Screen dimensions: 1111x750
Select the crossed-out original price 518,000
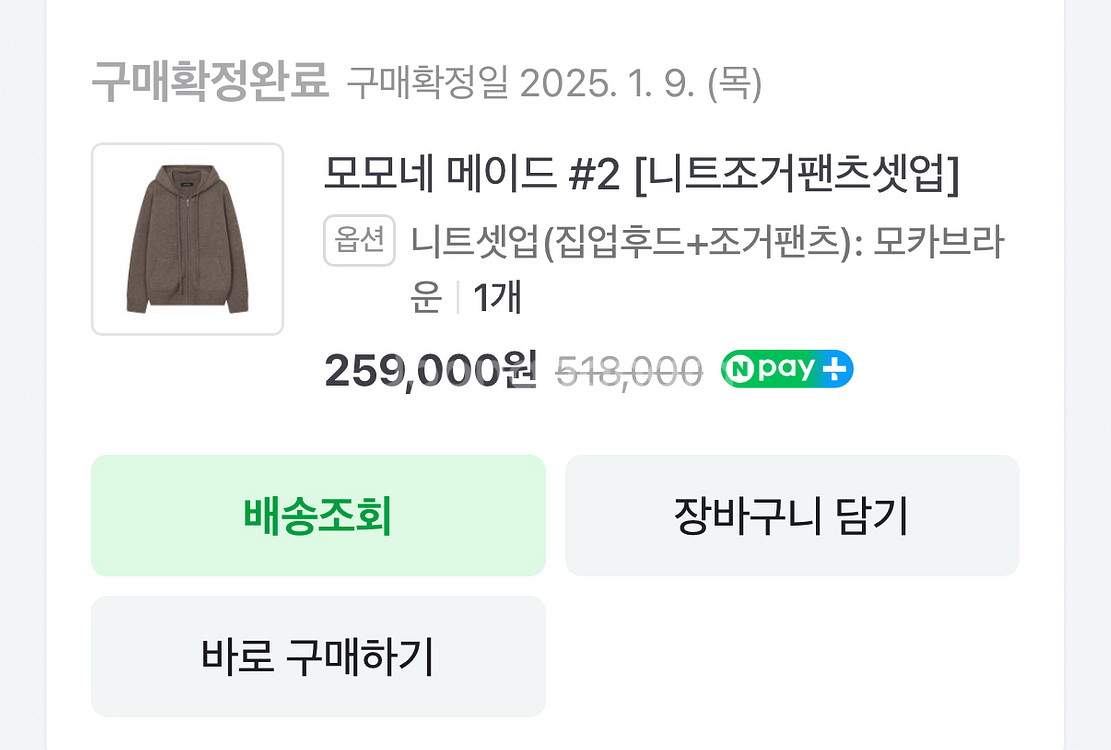click(630, 368)
